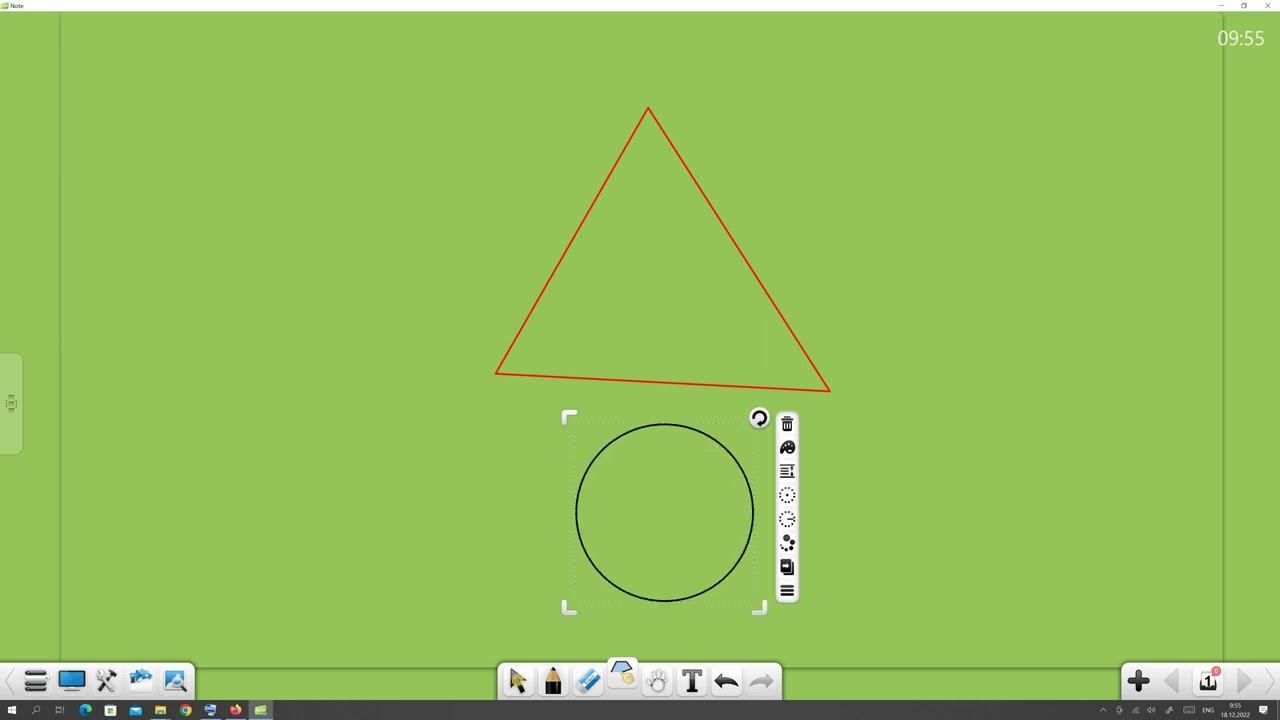Click the fading dots icon in object toolbar
This screenshot has height=720, width=1280.
click(x=787, y=543)
